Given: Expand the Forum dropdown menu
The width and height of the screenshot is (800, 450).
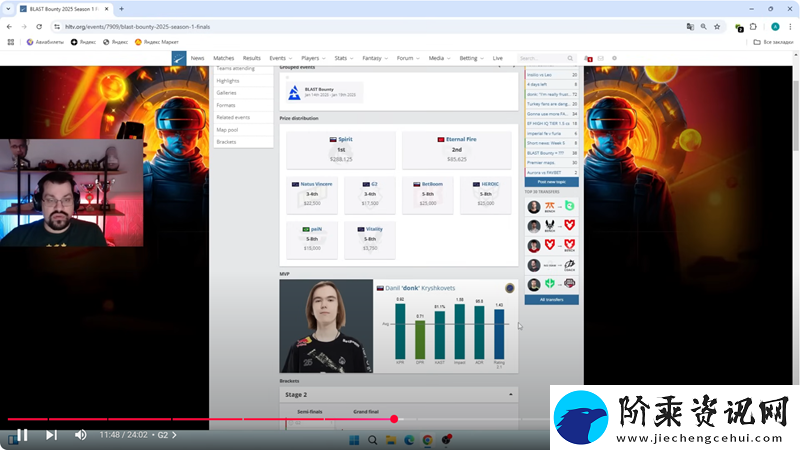Looking at the screenshot, I should pos(408,58).
